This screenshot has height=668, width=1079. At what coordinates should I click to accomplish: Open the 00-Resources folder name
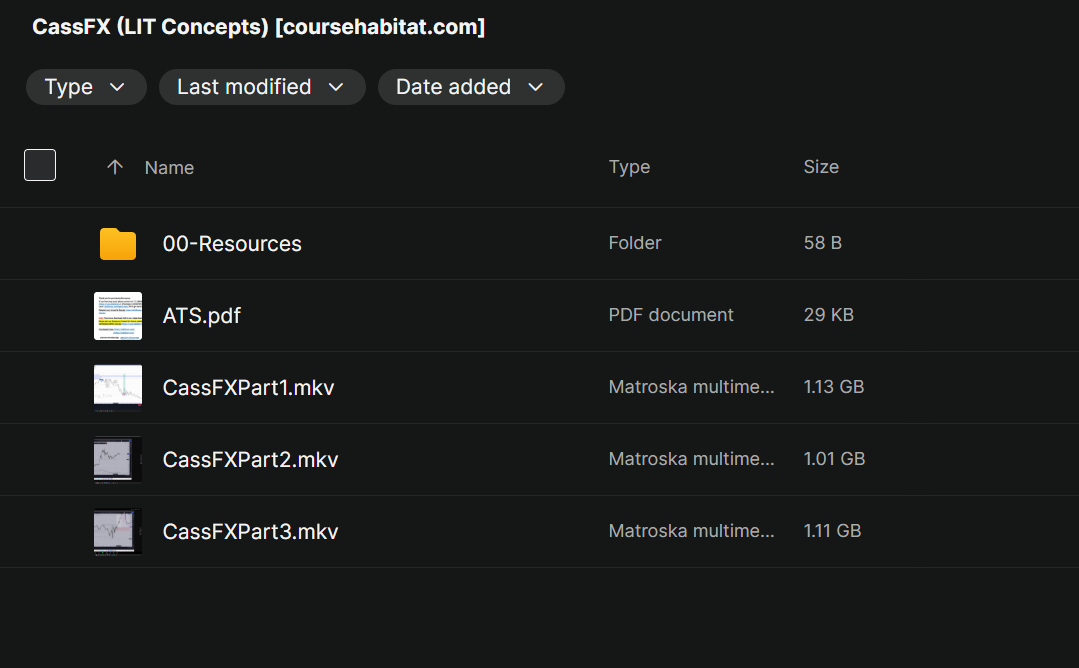point(232,244)
